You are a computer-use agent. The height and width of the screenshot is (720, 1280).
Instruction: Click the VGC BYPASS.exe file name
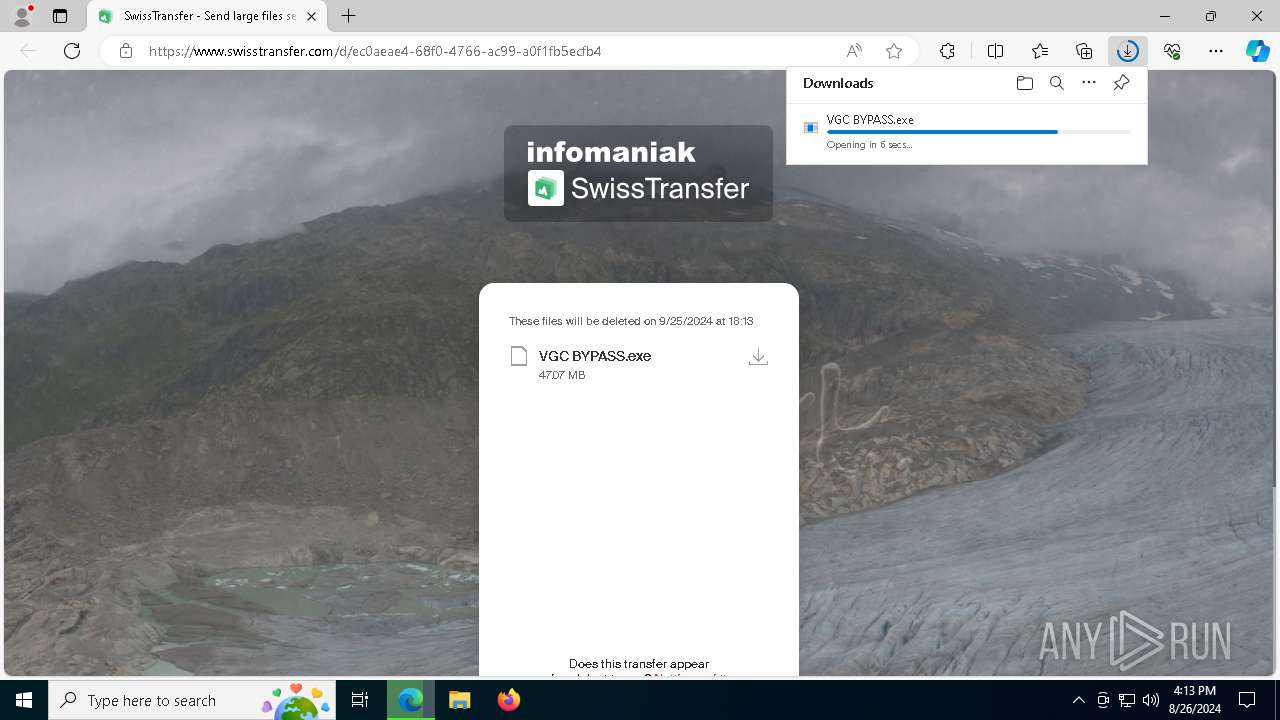click(595, 356)
